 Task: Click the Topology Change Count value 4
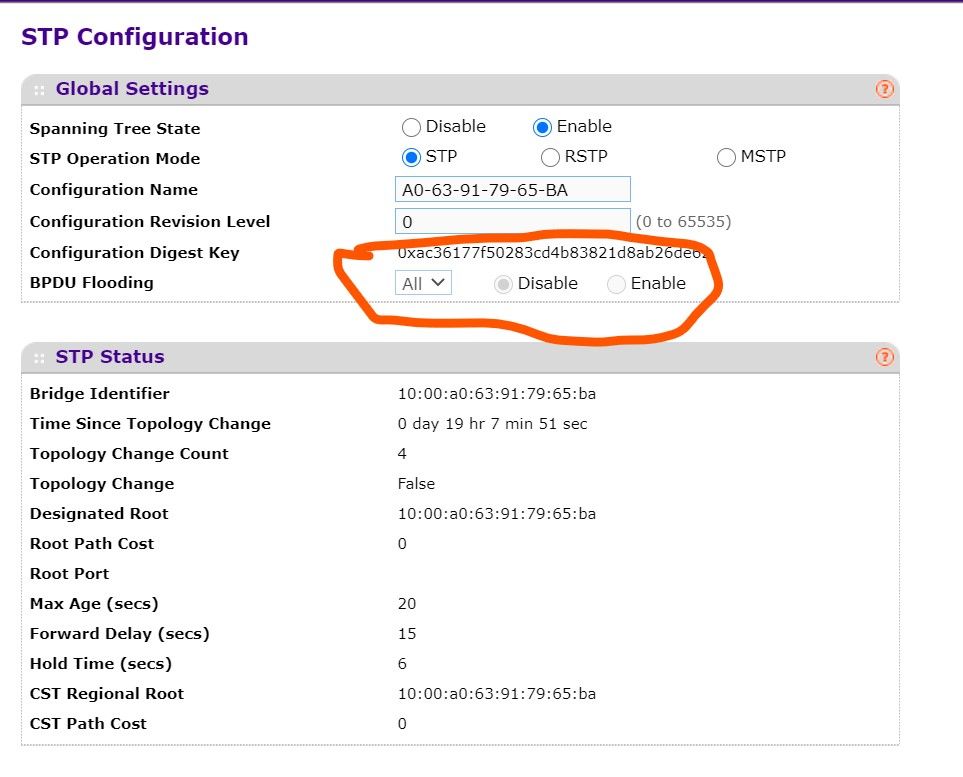[402, 454]
